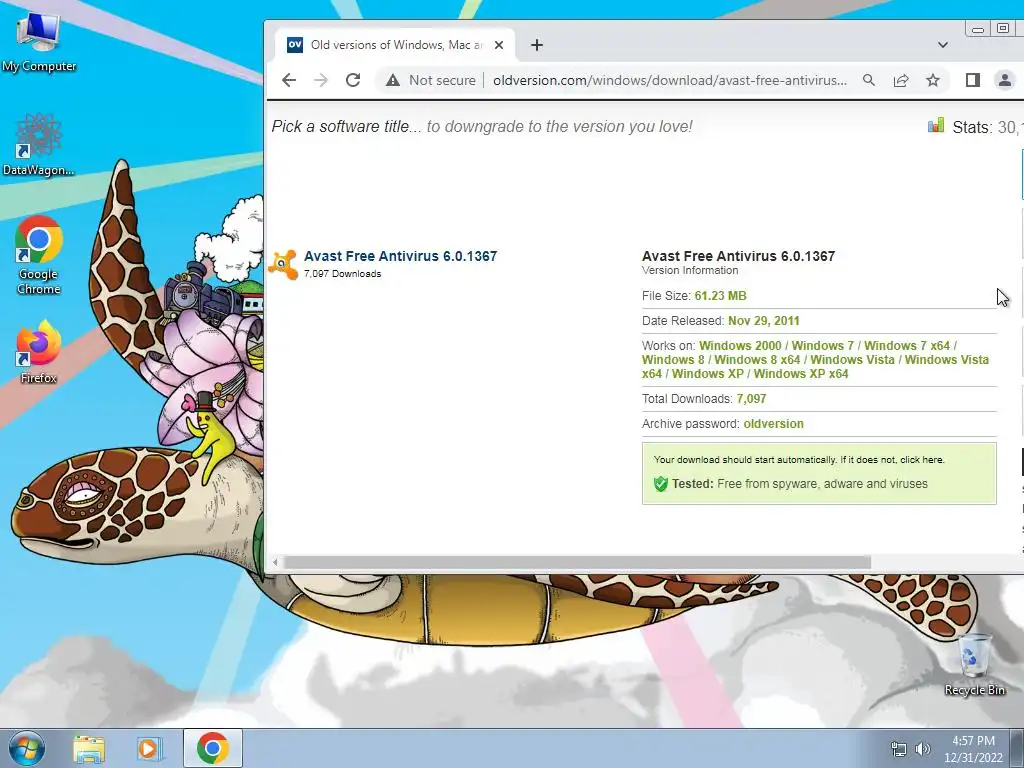Click the 'Version Information' subtitle
1024x768 pixels.
point(690,270)
